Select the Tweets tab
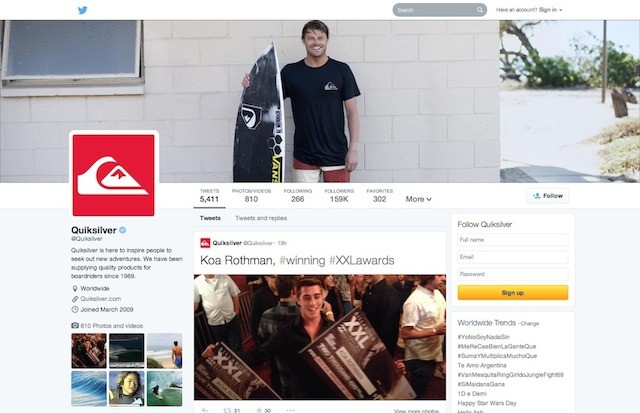 point(210,218)
